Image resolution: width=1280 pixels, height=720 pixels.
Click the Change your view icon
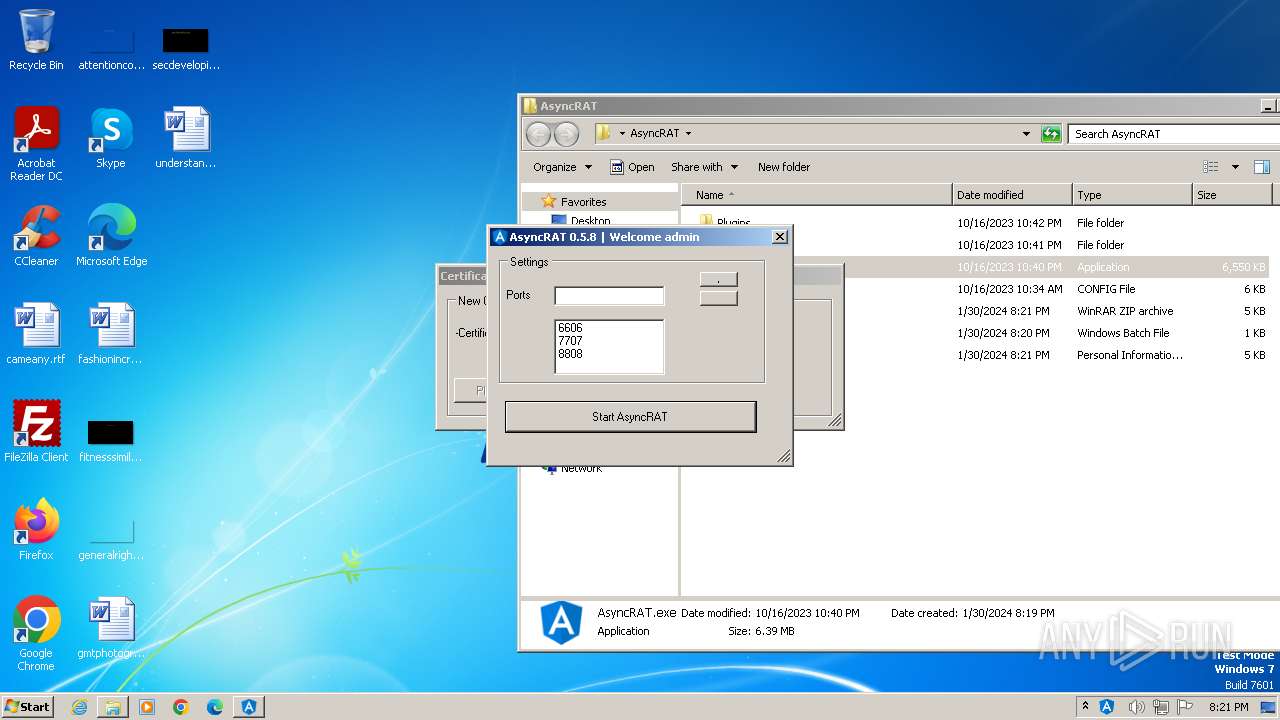coord(1211,167)
